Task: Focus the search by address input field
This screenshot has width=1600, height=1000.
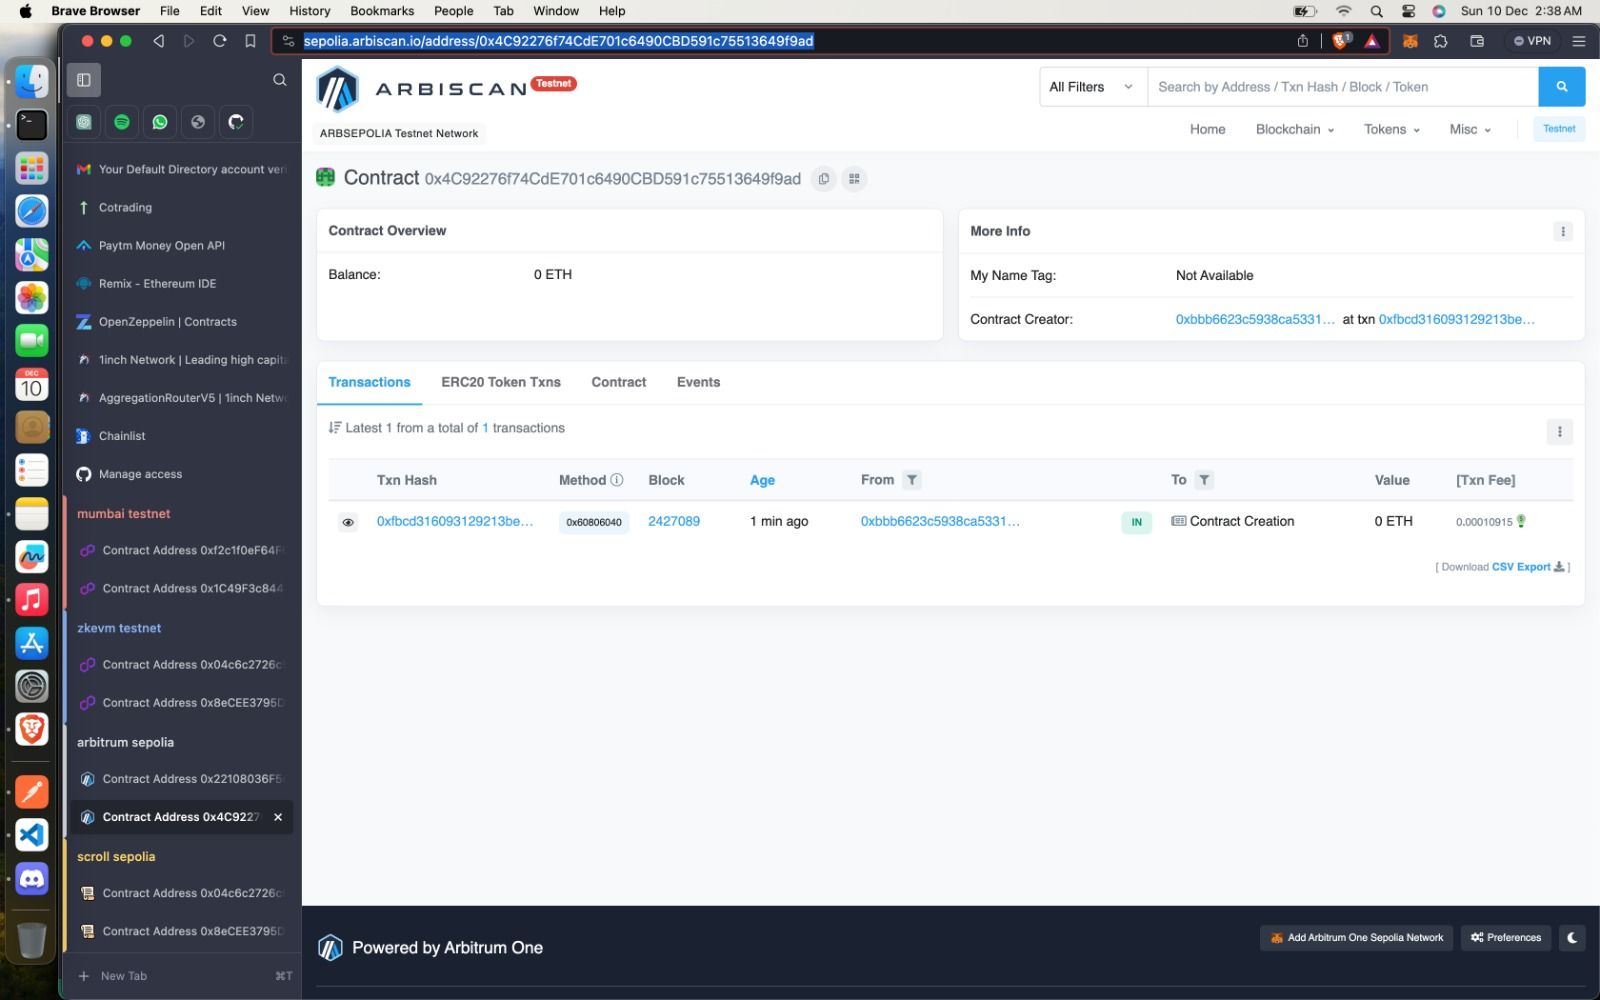Action: point(1342,87)
